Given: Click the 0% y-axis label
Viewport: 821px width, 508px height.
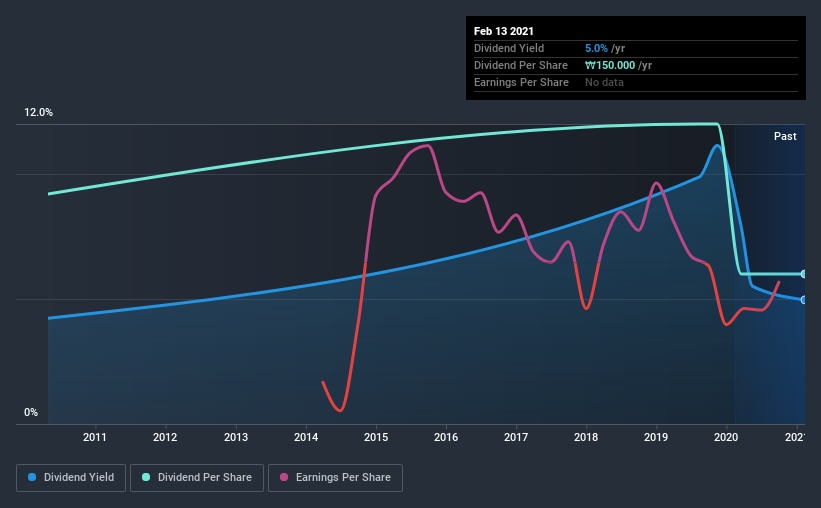Looking at the screenshot, I should (x=31, y=413).
